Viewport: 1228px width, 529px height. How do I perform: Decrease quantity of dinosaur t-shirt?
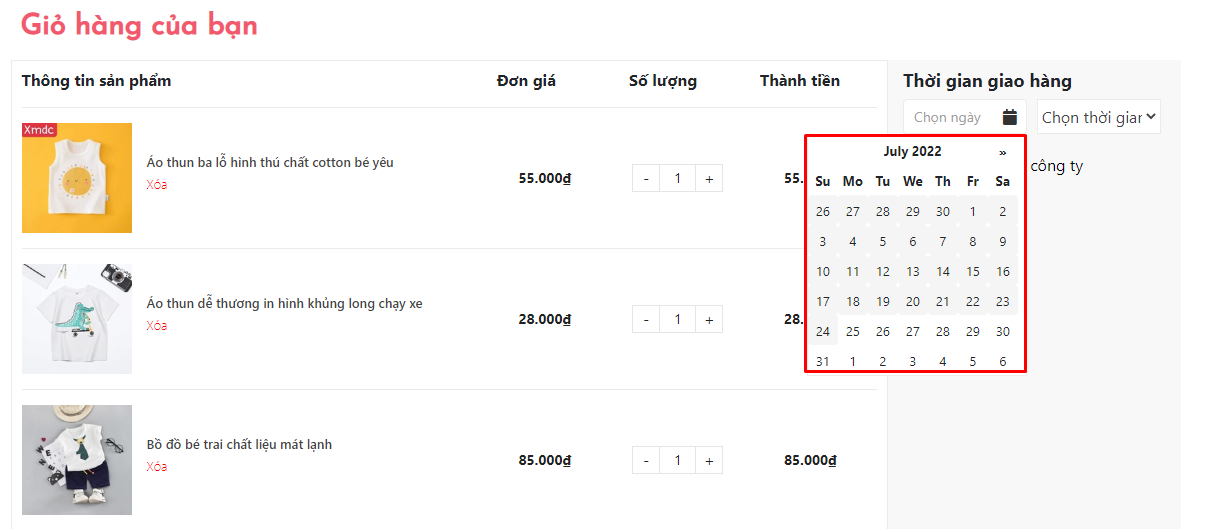tap(646, 320)
